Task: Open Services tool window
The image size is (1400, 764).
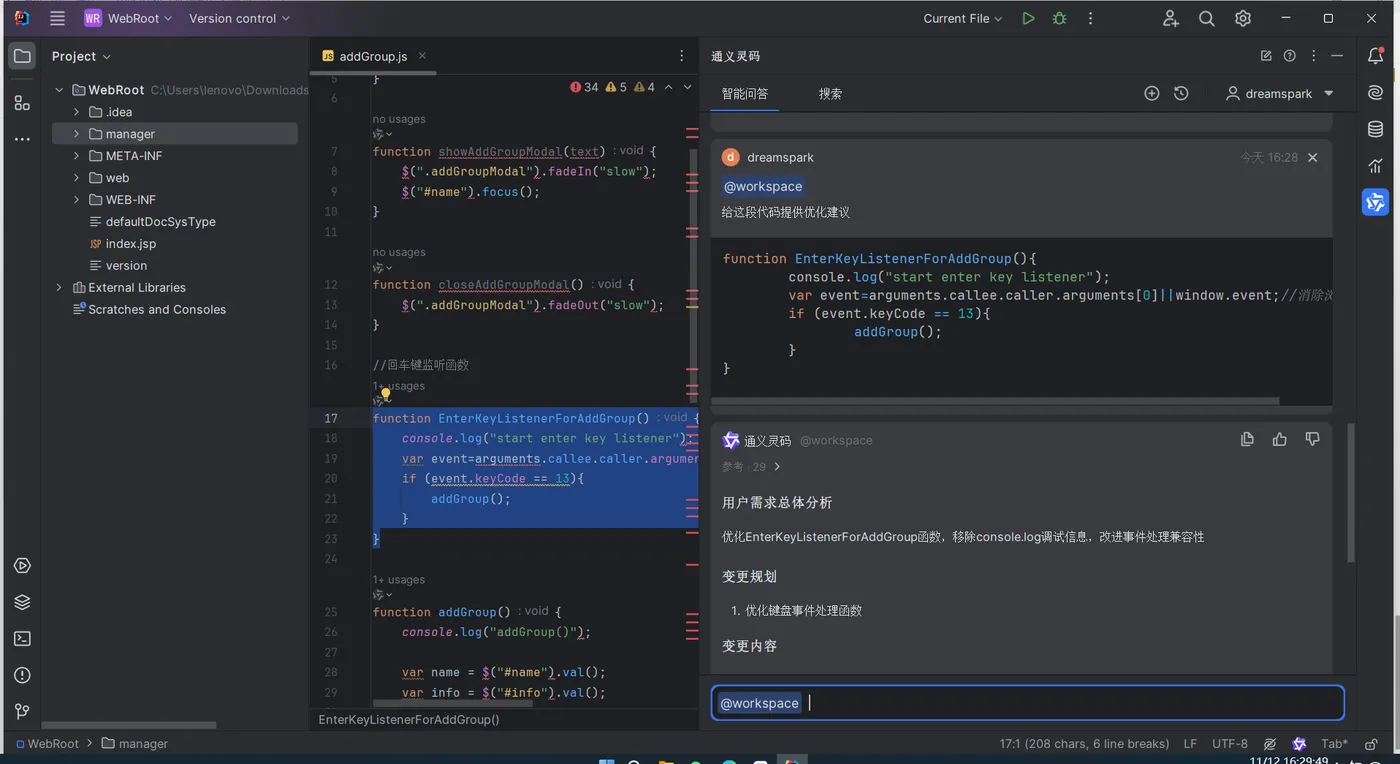Action: (22, 566)
